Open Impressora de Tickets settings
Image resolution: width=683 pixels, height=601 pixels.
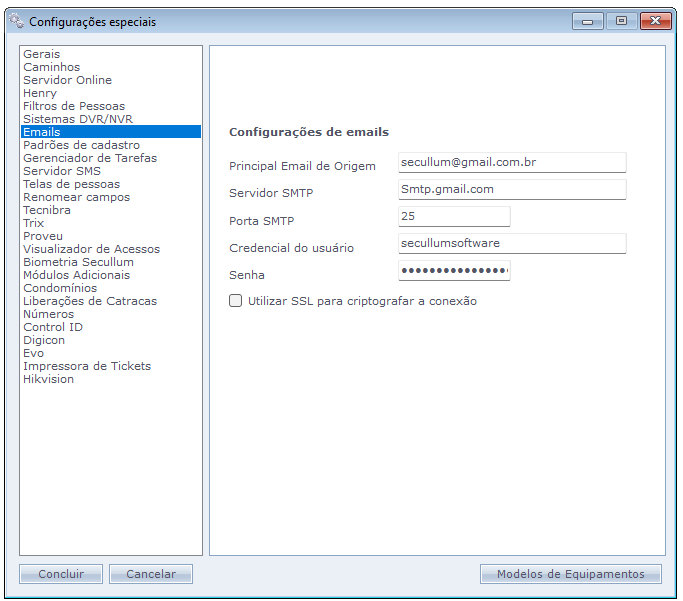[x=87, y=366]
